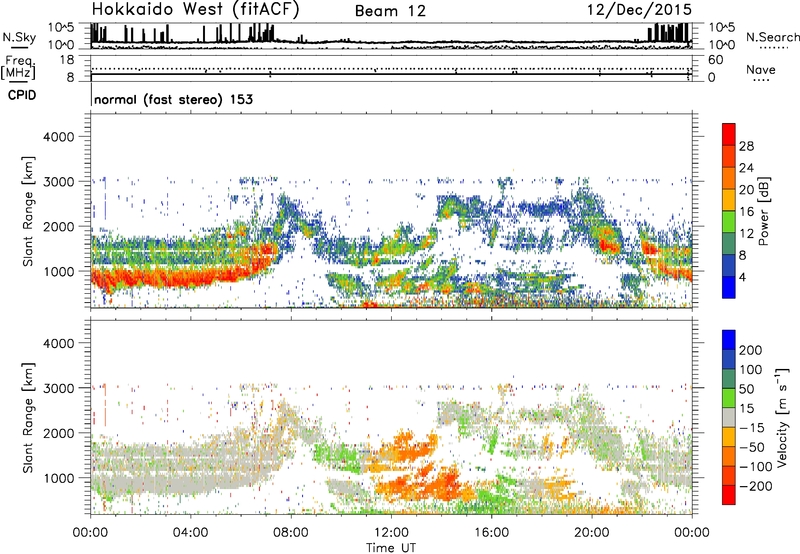The image size is (800, 554).
Task: Select the 'CPID' row label
Action: click(x=21, y=95)
